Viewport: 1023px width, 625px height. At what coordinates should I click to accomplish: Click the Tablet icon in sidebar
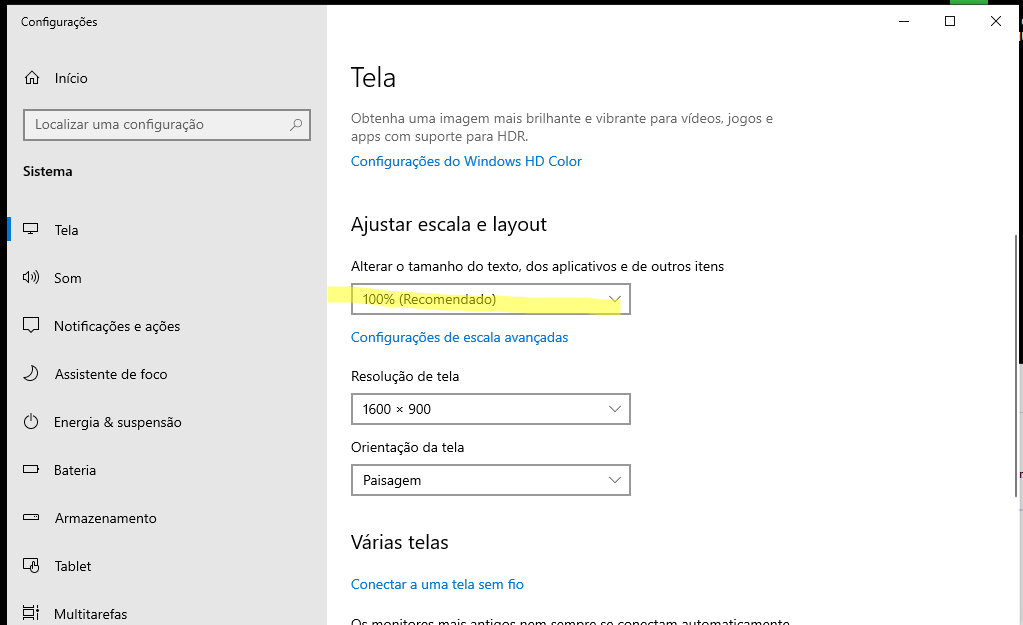(x=32, y=566)
